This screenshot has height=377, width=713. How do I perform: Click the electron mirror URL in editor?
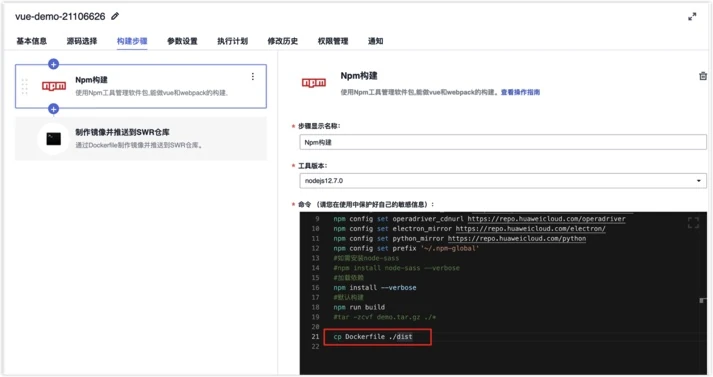531,229
